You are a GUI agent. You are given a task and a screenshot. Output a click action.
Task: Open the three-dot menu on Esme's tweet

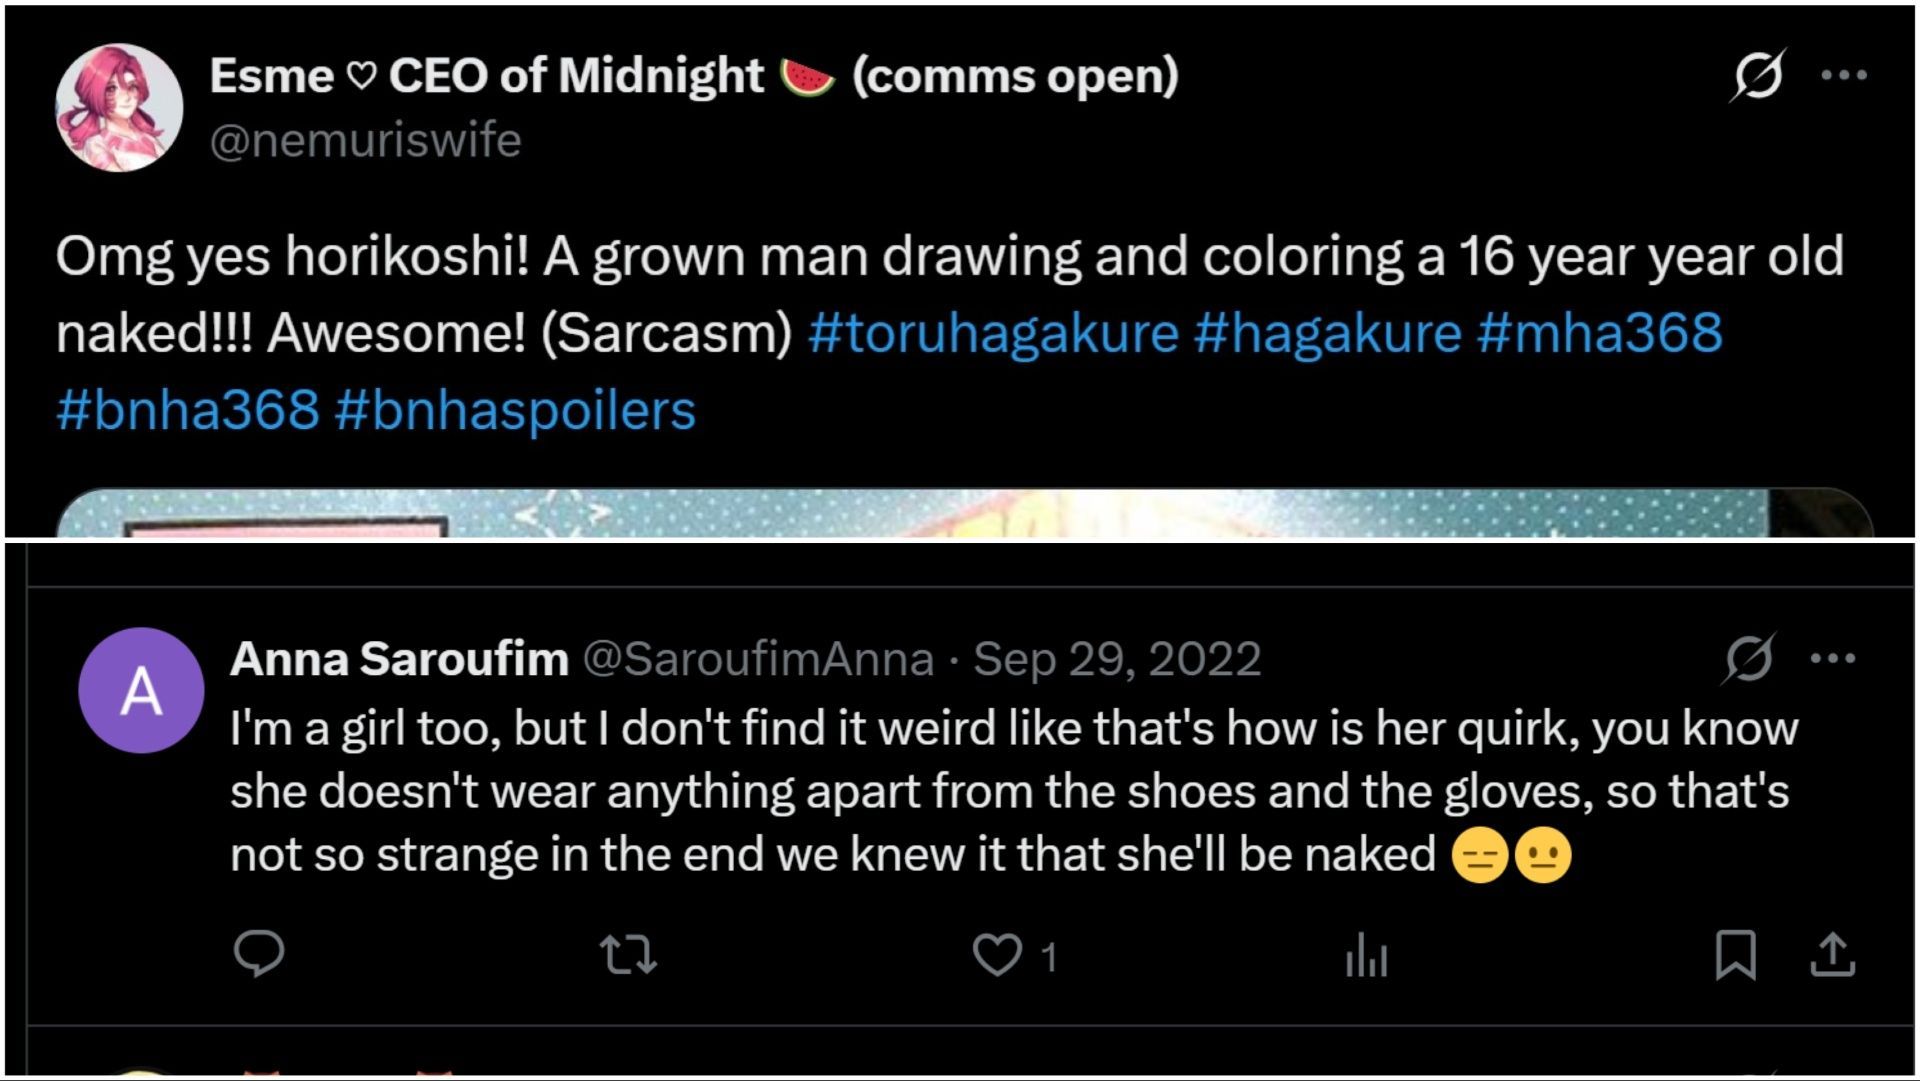[1844, 75]
